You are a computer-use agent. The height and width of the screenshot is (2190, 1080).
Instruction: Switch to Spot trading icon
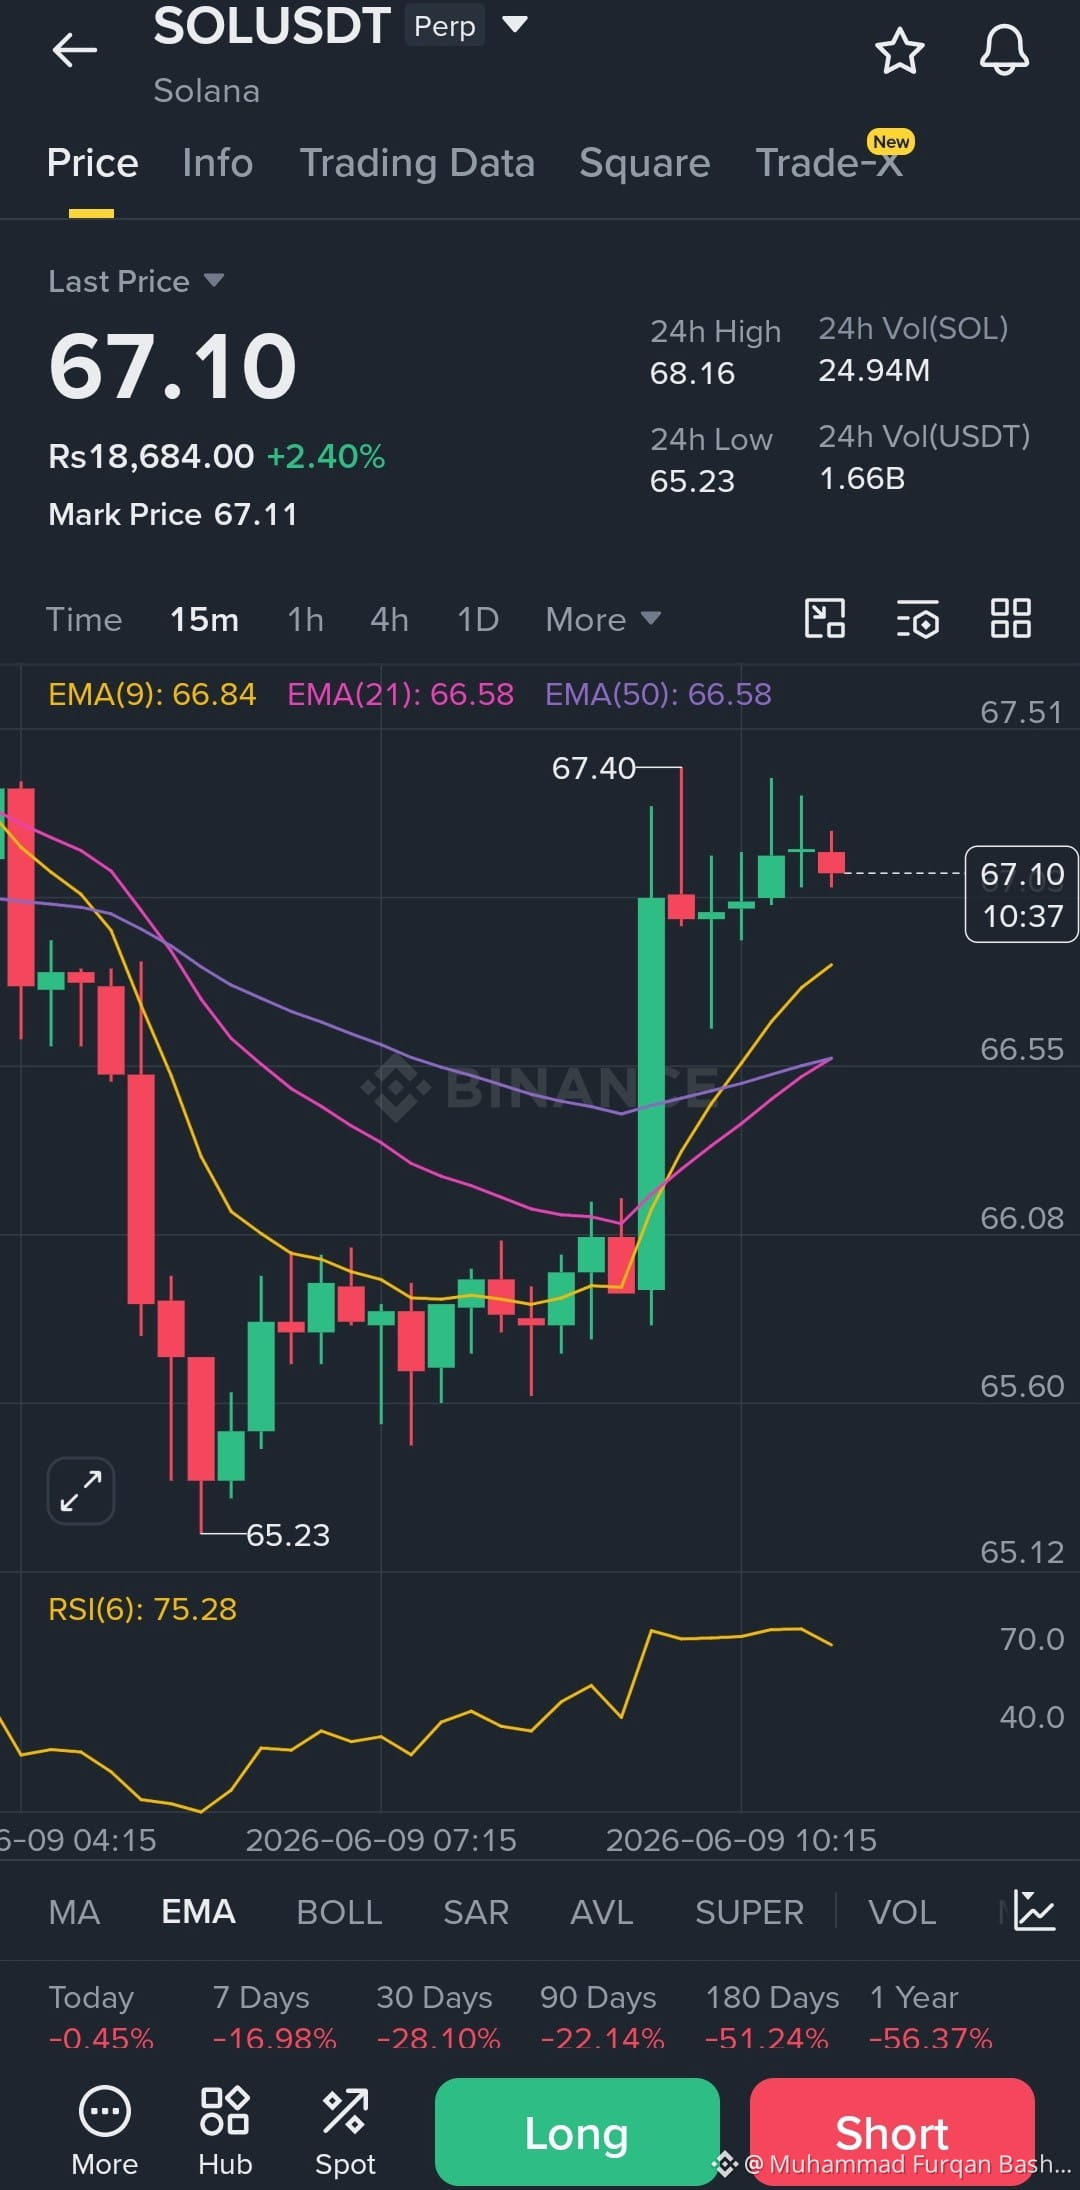pos(345,2131)
